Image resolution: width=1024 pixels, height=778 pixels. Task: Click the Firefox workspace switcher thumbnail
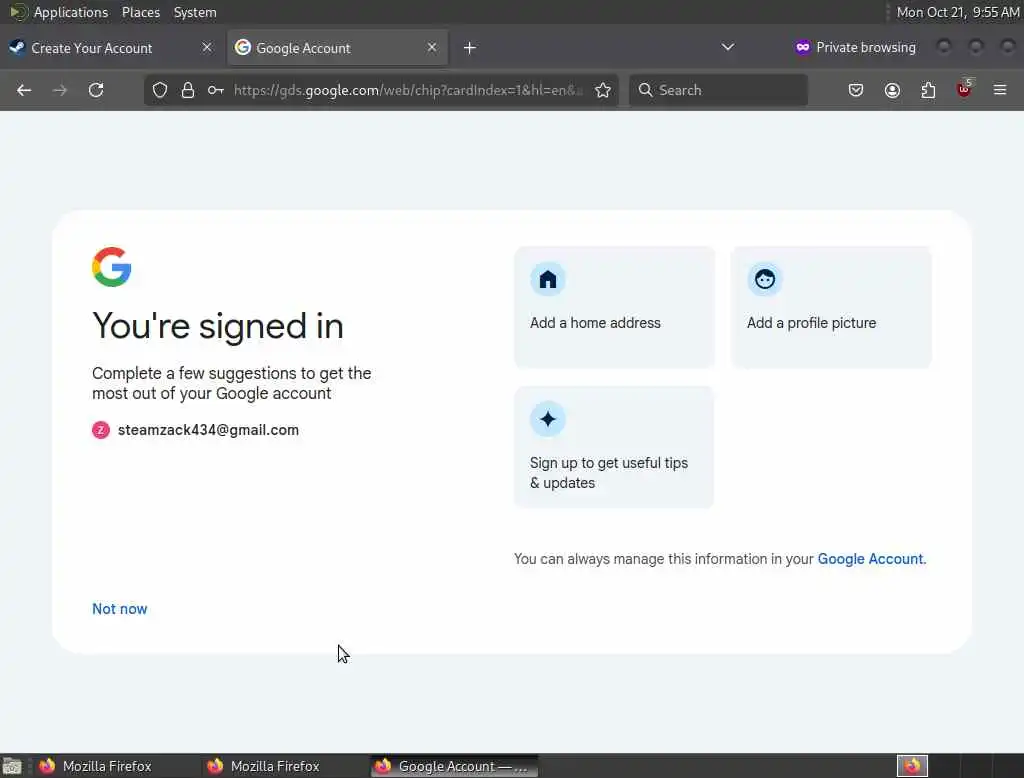(x=912, y=766)
